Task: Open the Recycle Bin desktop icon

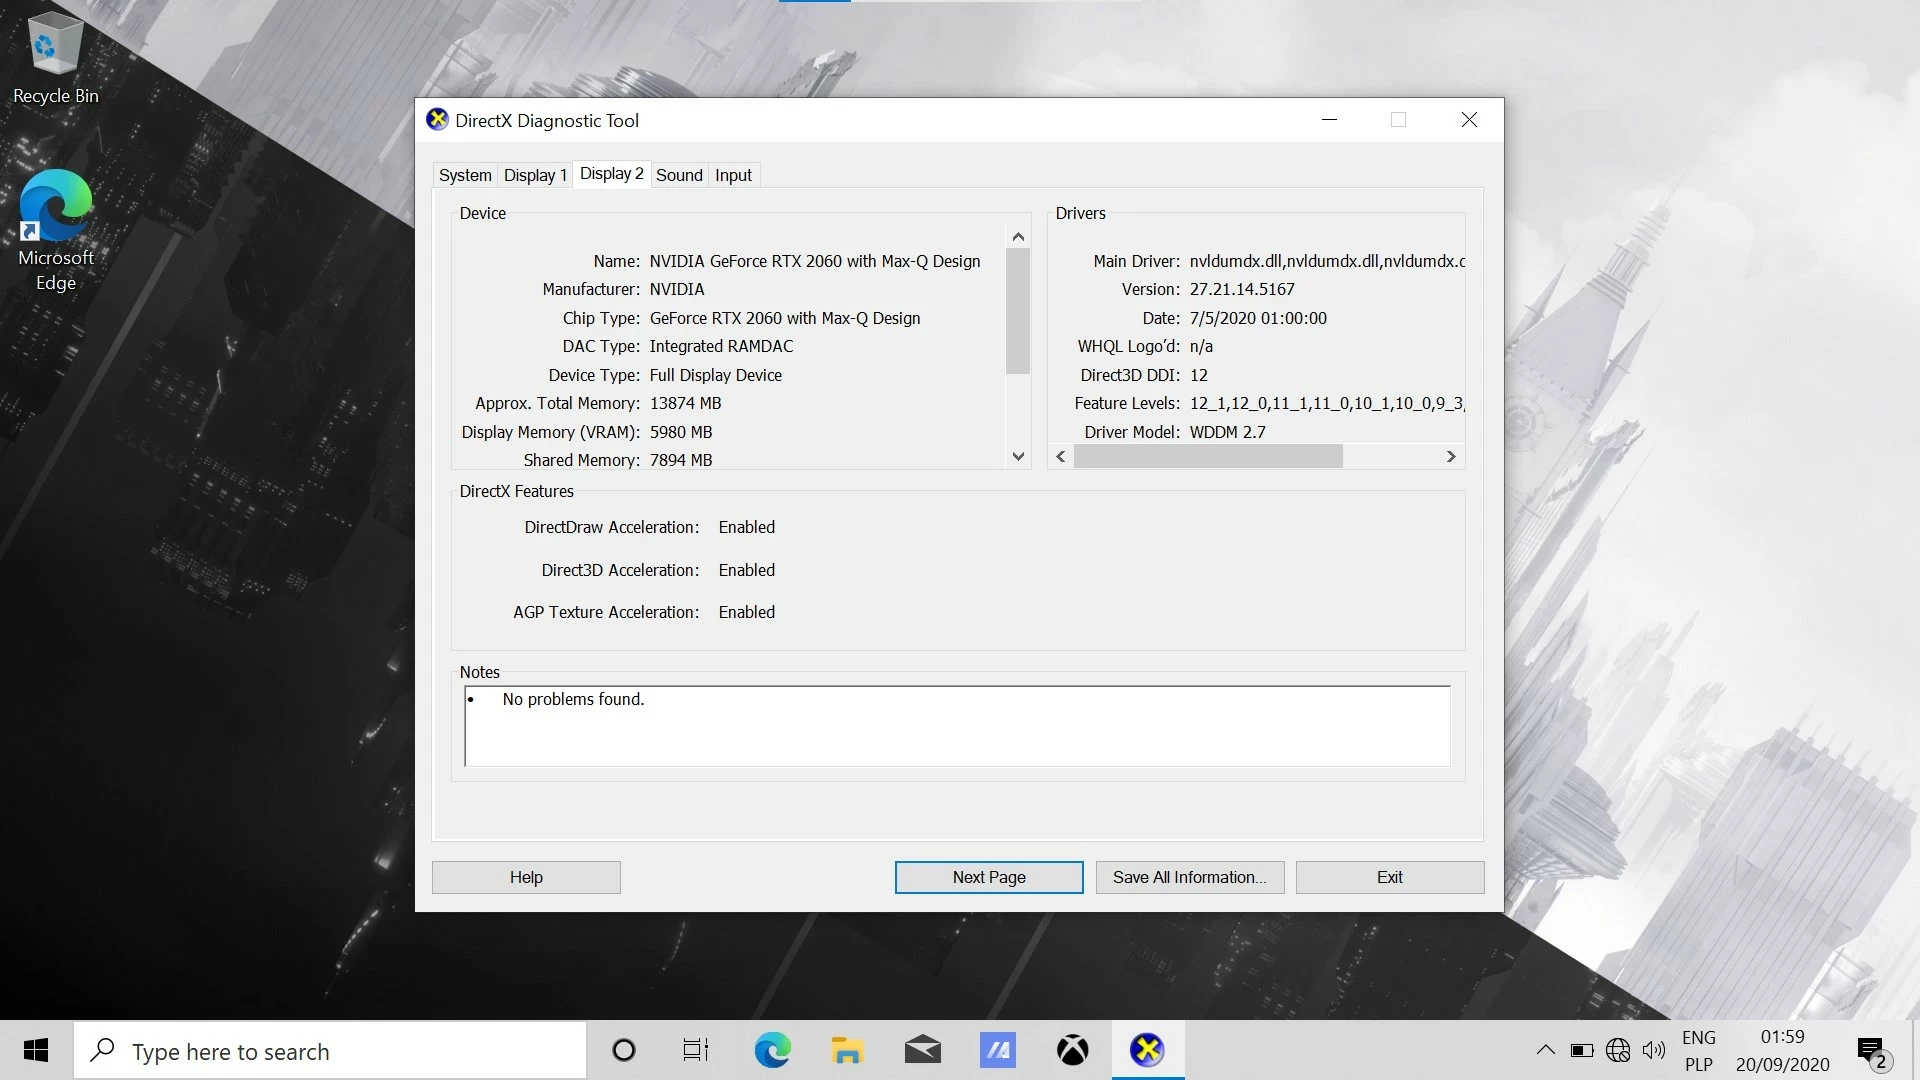Action: pos(55,58)
